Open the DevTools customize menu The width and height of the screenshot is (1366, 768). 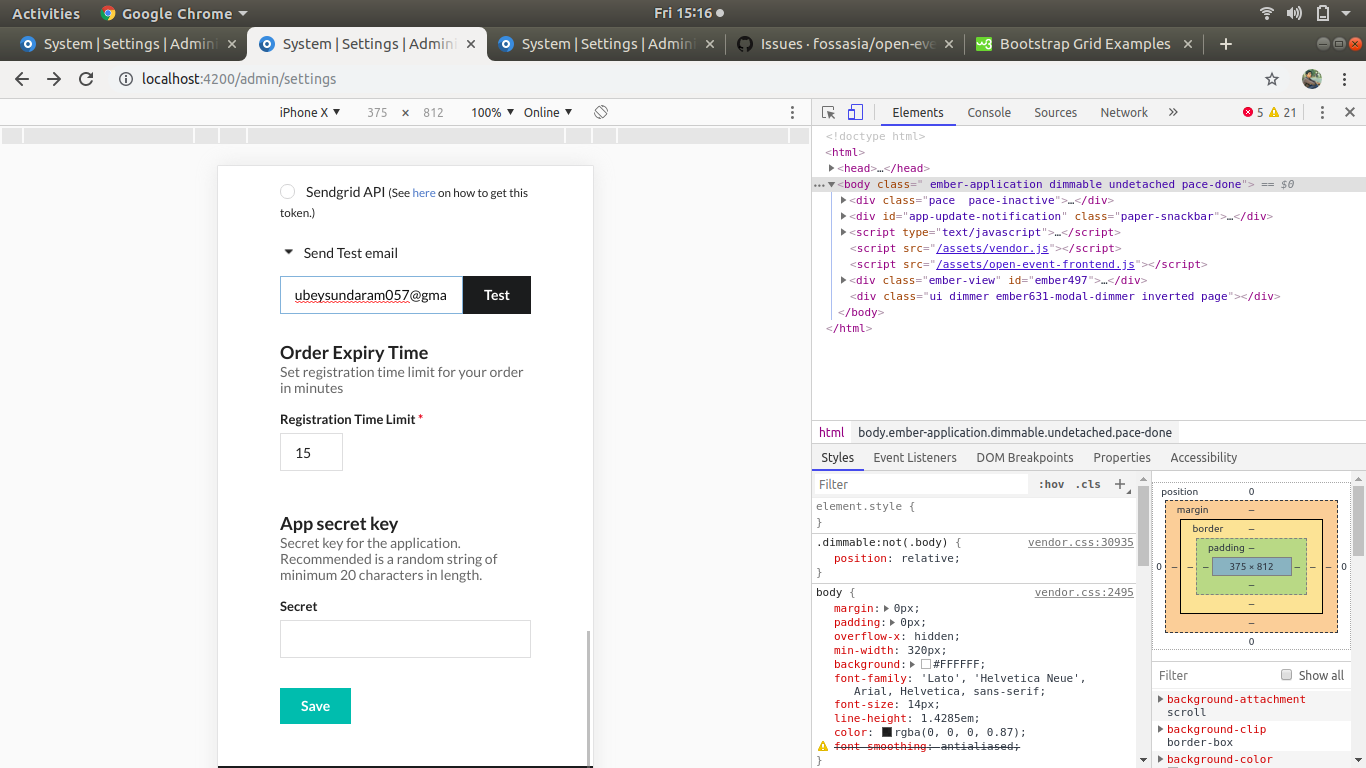point(1322,112)
